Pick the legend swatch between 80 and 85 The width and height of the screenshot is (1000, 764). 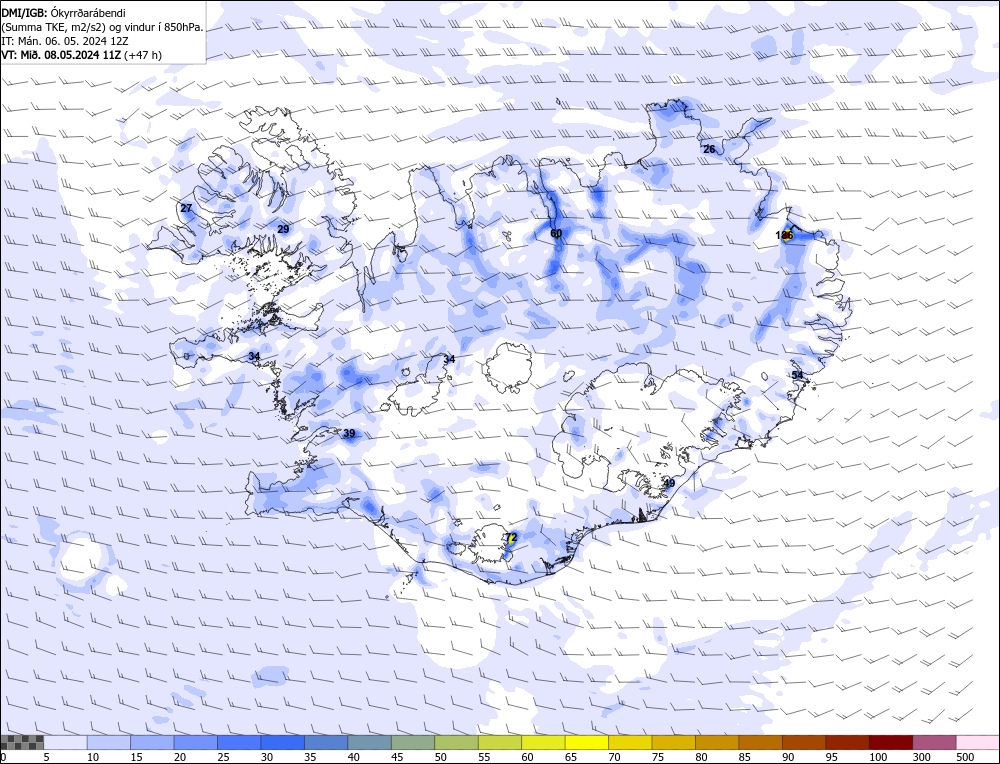(x=717, y=742)
